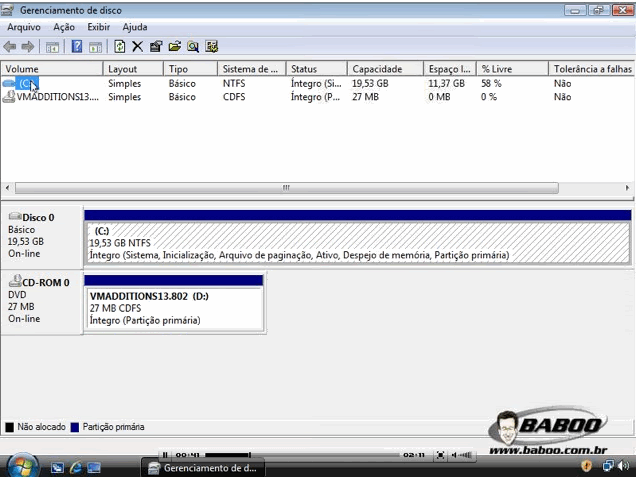Click the 19,53 GB capacity cell
This screenshot has height=477, width=636.
point(370,84)
